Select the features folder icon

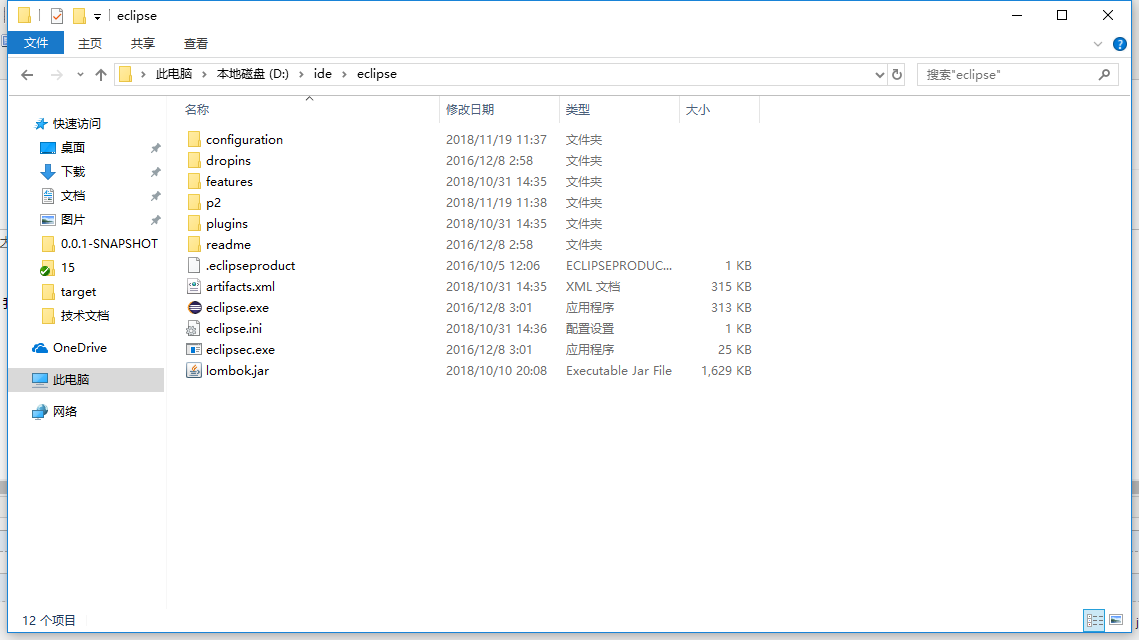point(194,182)
